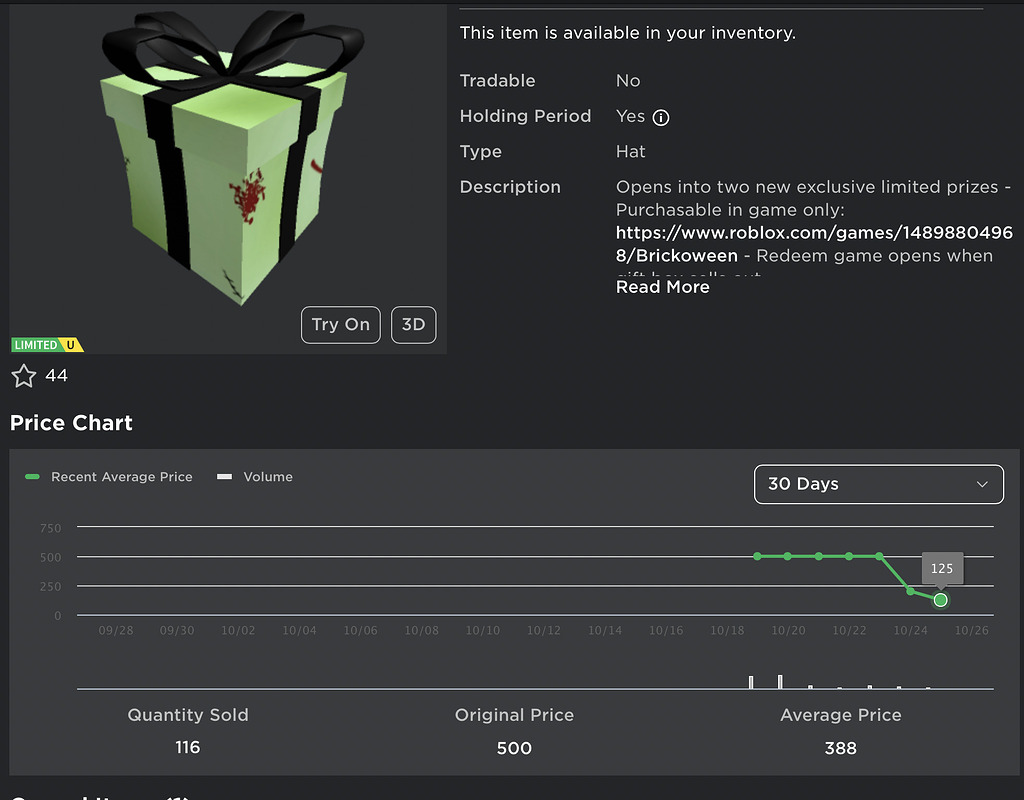Click the 125 price tooltip
1024x800 pixels.
[941, 568]
